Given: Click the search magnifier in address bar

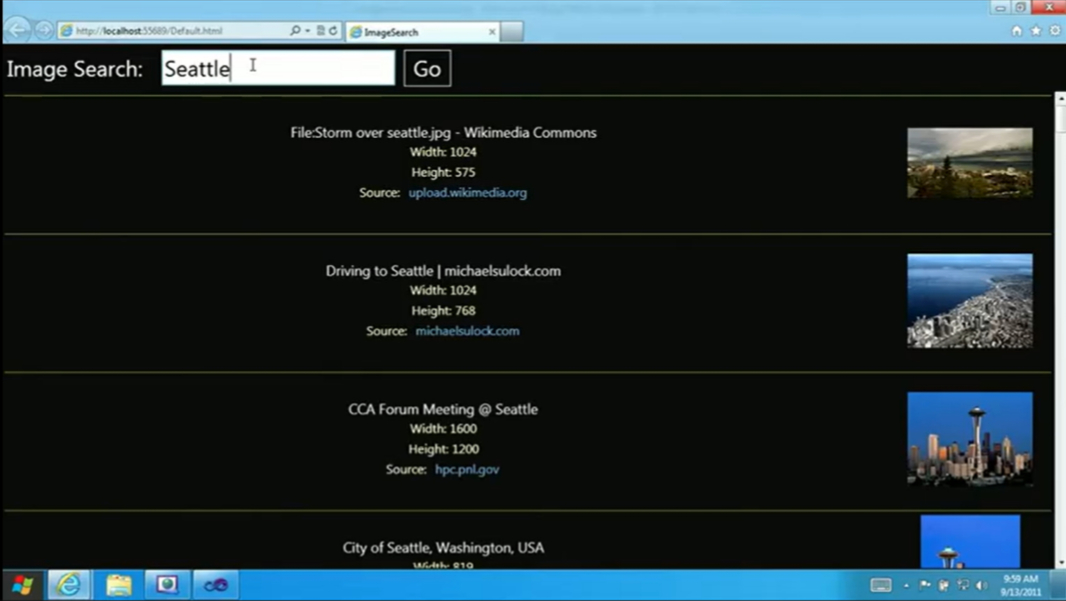Looking at the screenshot, I should coord(295,31).
